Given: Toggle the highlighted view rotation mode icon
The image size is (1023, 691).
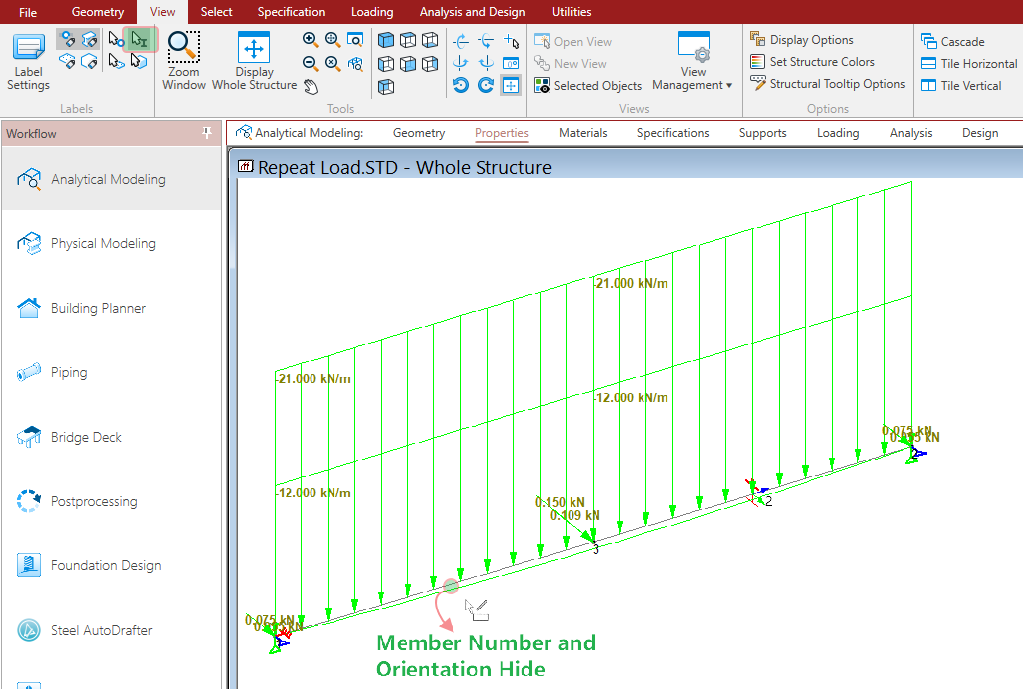Looking at the screenshot, I should pos(511,85).
